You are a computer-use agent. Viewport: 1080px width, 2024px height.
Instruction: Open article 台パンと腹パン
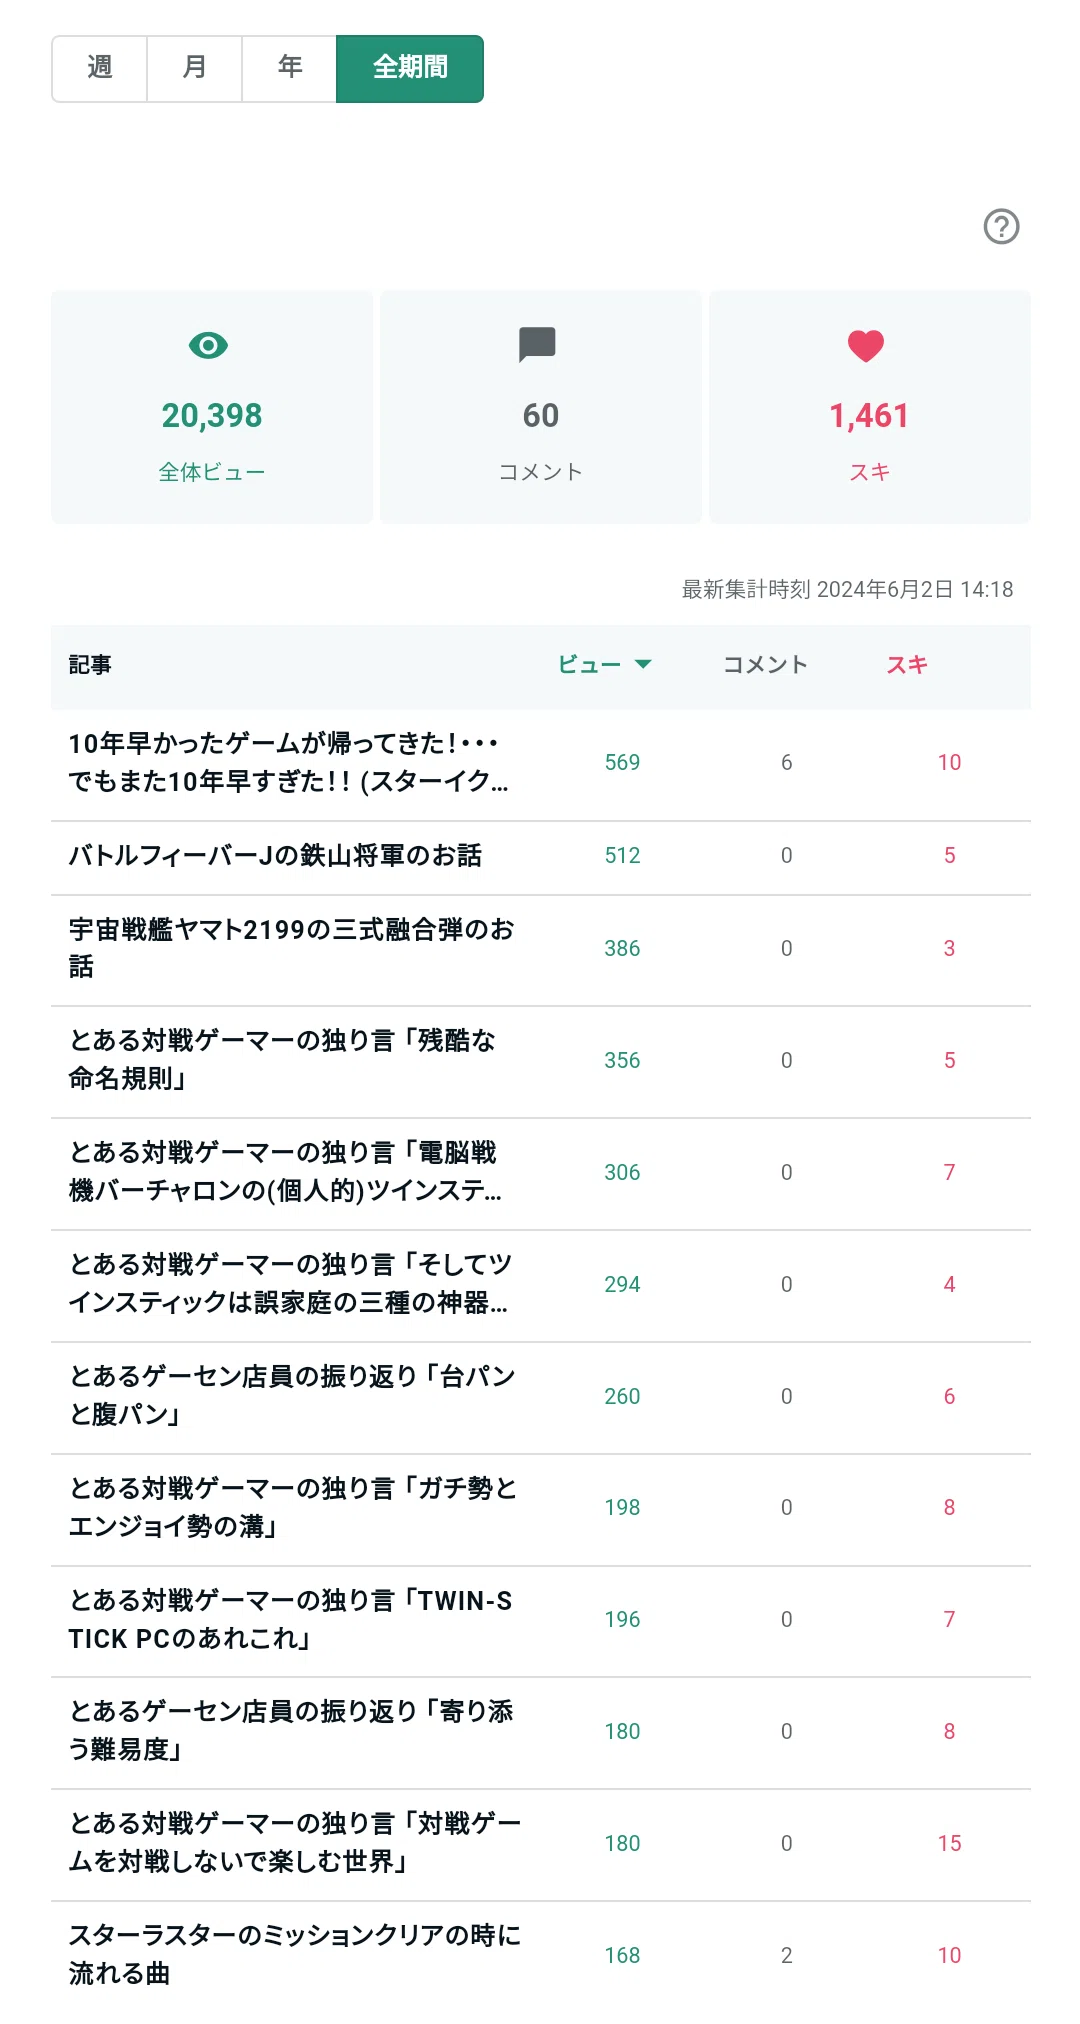point(292,1396)
